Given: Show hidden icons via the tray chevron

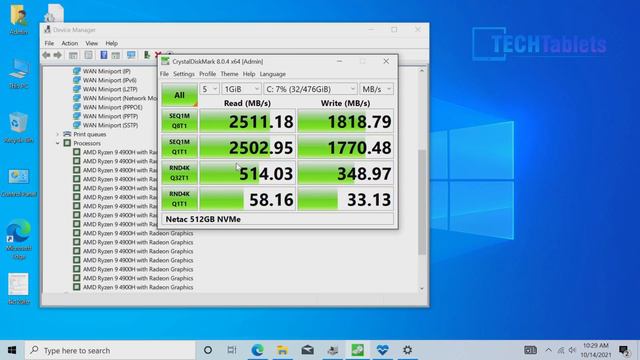Looking at the screenshot, I should pyautogui.click(x=548, y=350).
